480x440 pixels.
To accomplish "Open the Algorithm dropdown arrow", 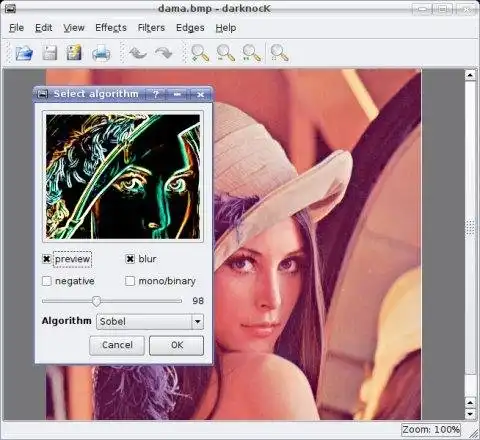I will click(198, 322).
